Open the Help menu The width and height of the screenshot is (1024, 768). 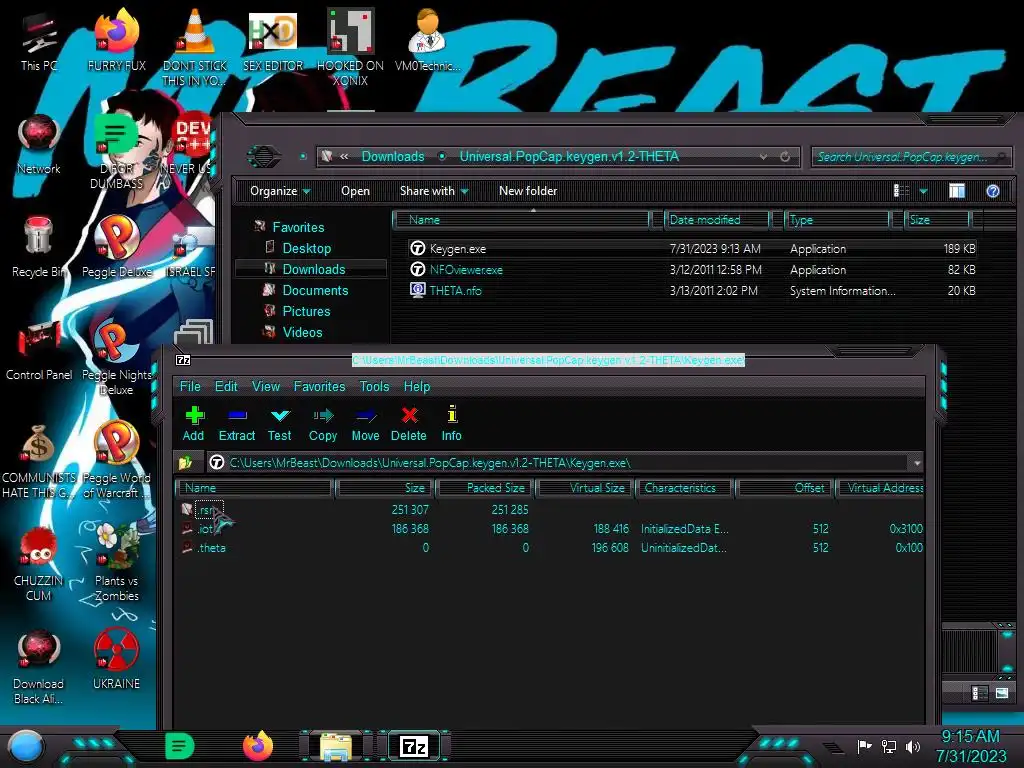[417, 386]
